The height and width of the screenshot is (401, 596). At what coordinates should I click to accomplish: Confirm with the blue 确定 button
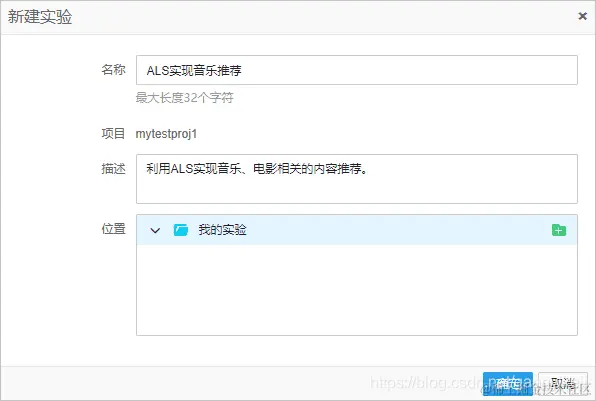click(x=507, y=383)
